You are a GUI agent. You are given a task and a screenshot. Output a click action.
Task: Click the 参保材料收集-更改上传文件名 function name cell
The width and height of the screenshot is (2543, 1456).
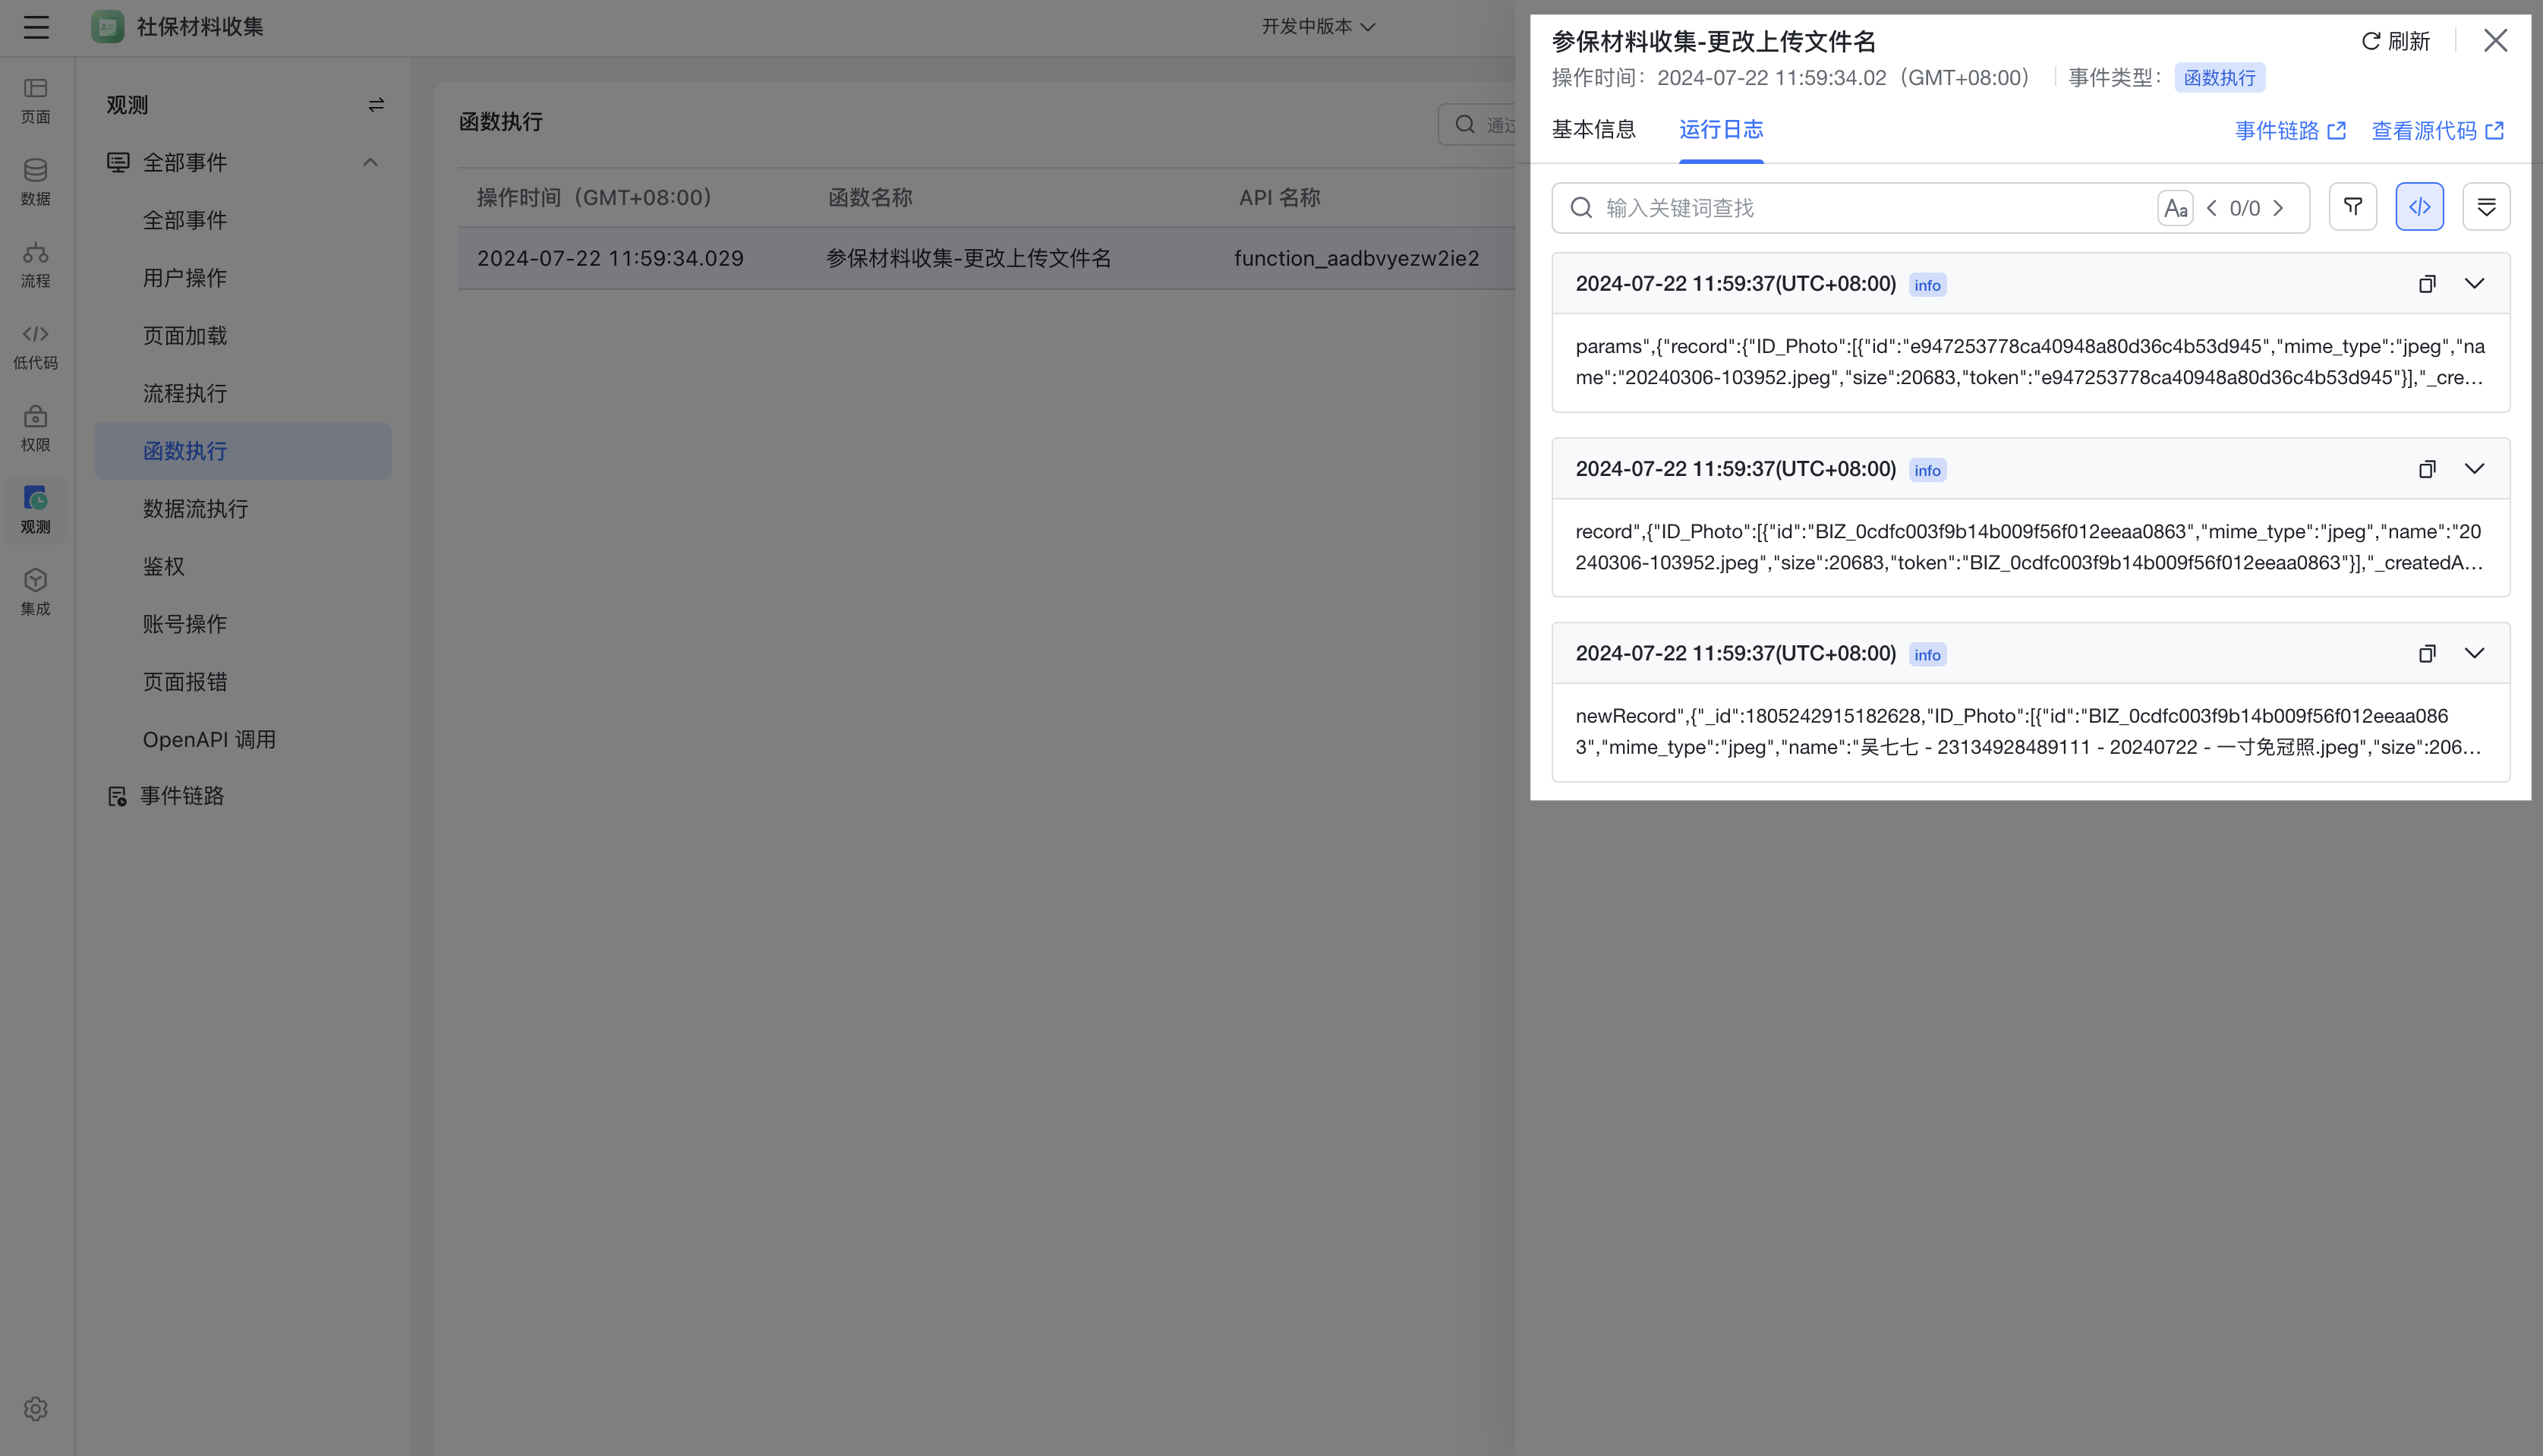pyautogui.click(x=969, y=258)
